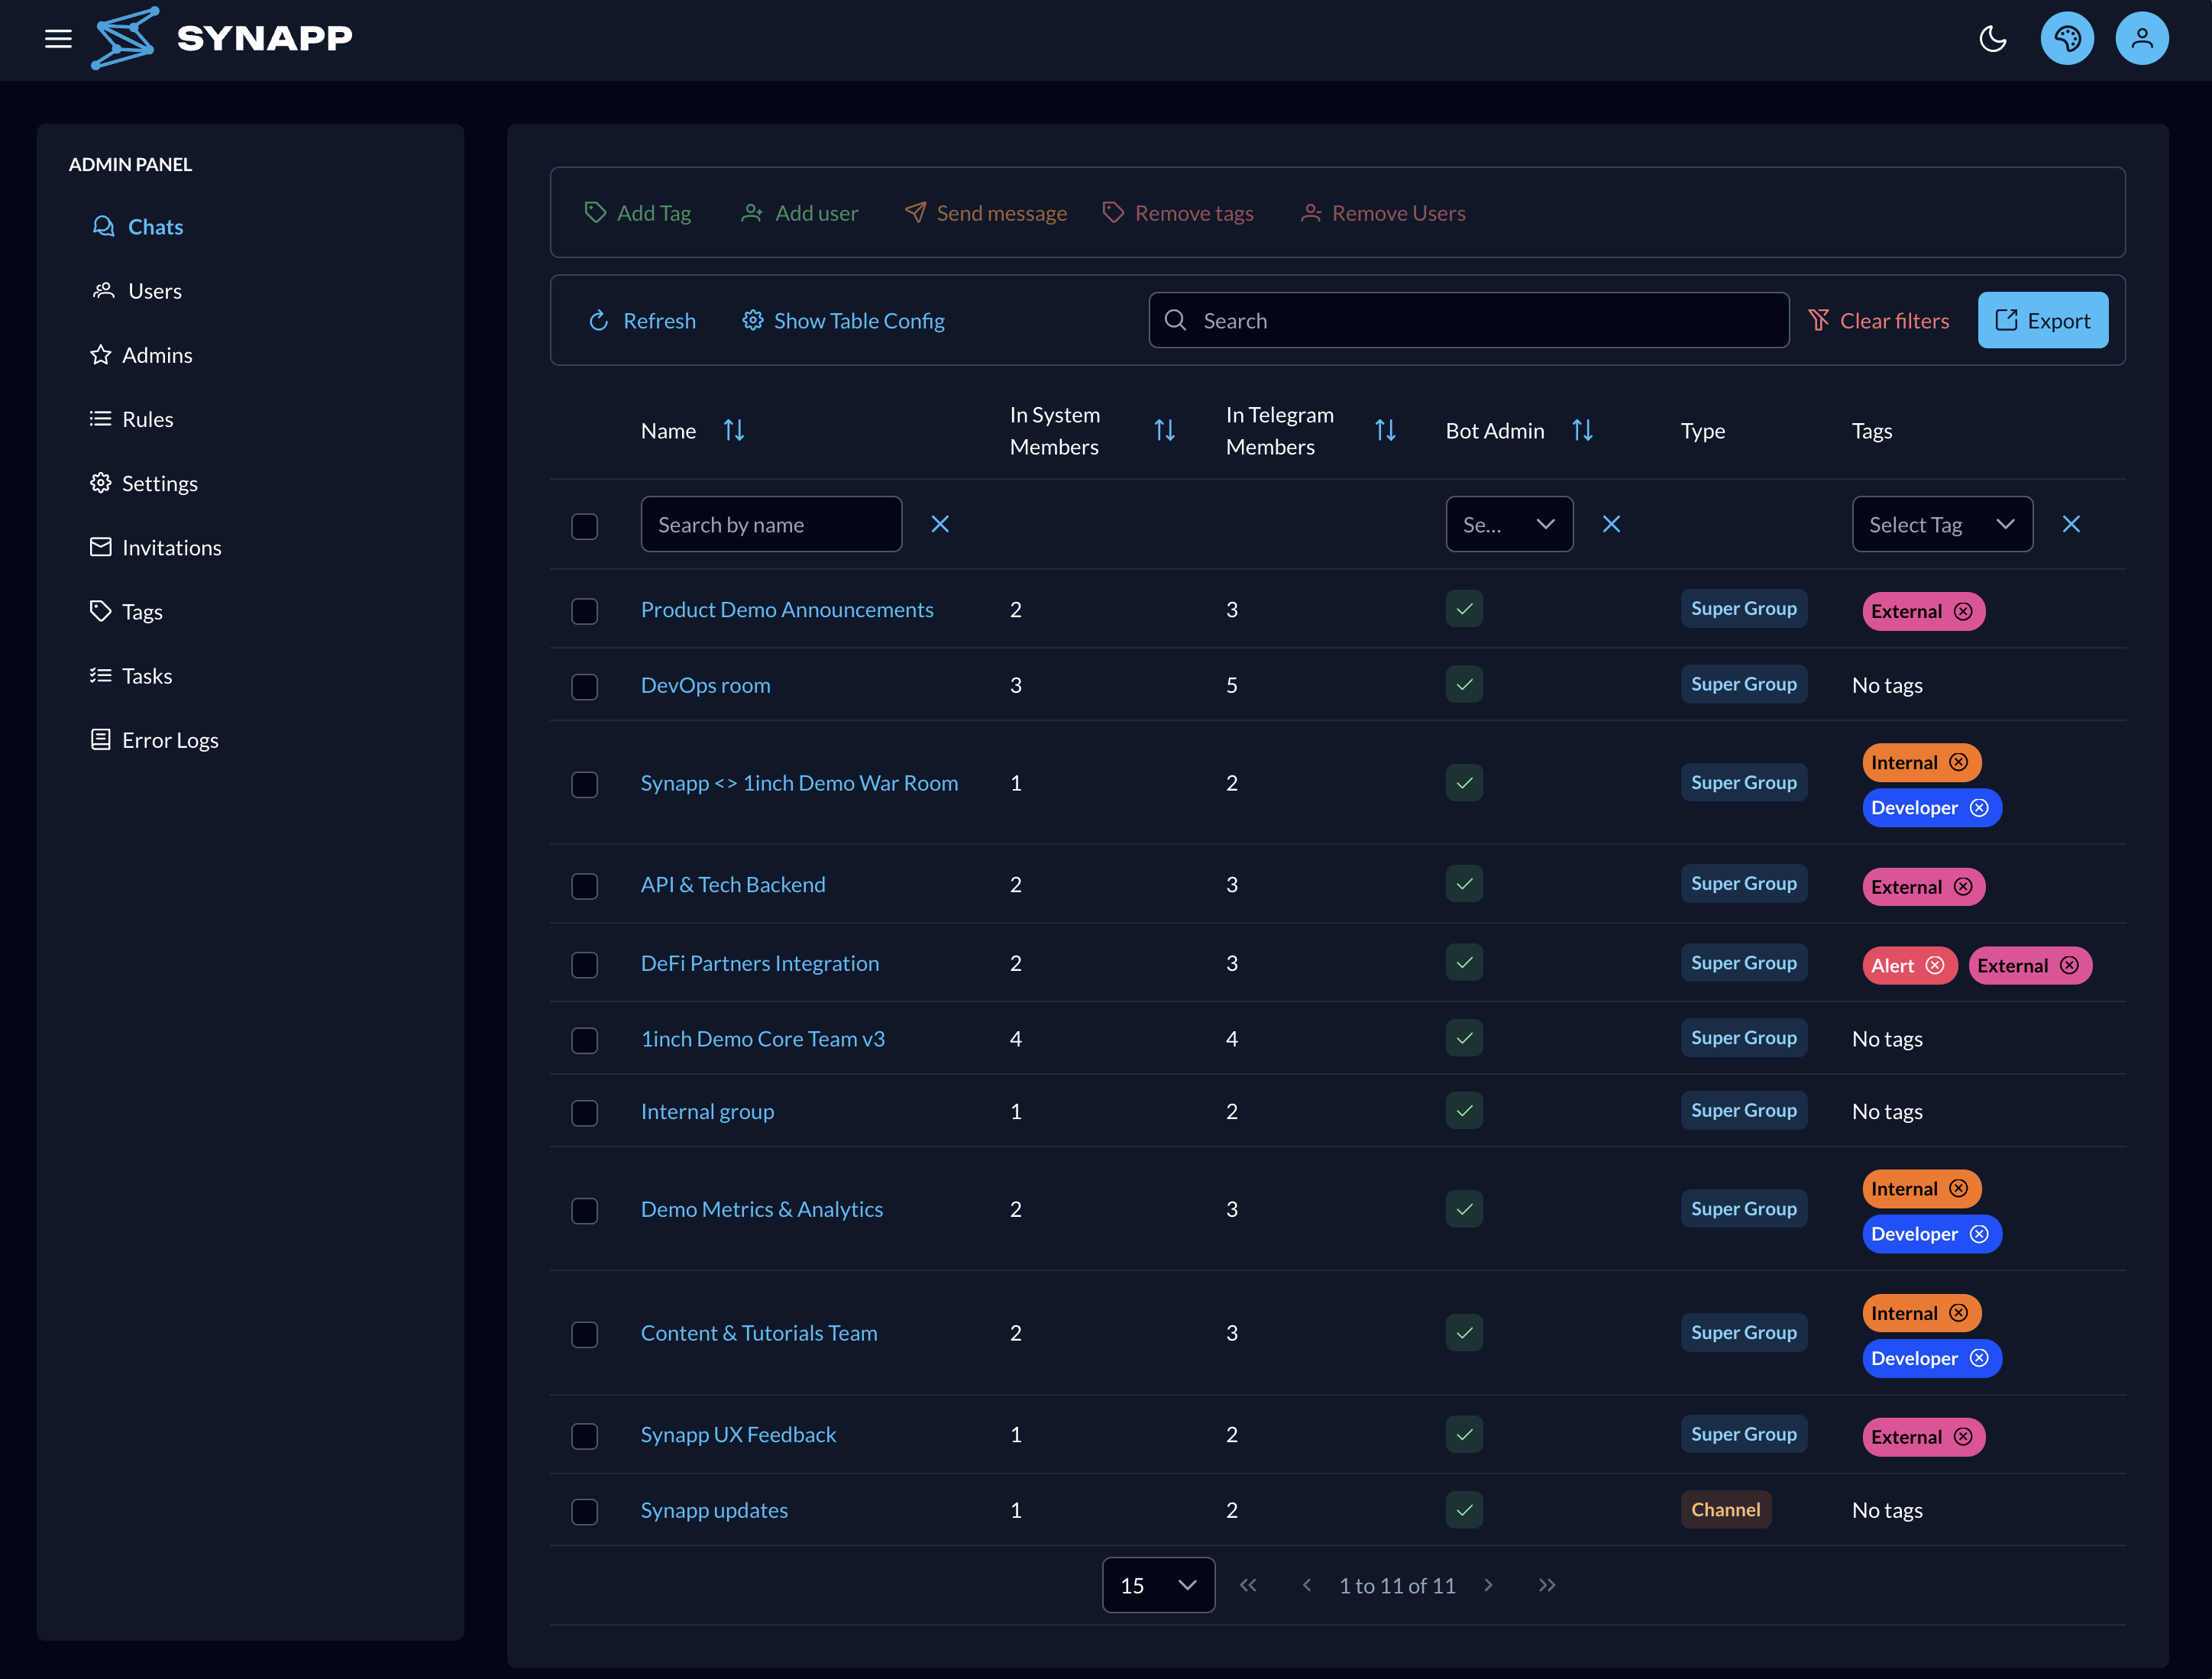Remove Alert tag from DeFi Partners Integration
Image resolution: width=2212 pixels, height=1679 pixels.
[x=1935, y=965]
